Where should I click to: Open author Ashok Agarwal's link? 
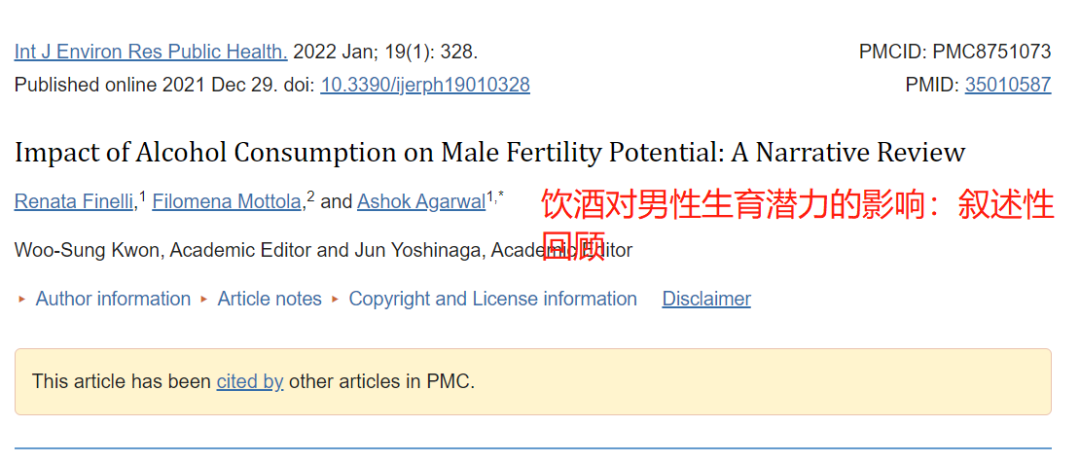[x=422, y=202]
